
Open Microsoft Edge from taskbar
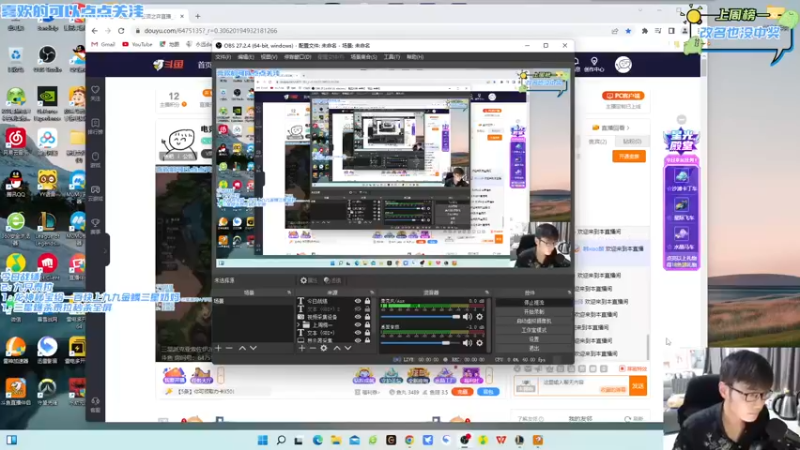click(x=317, y=440)
